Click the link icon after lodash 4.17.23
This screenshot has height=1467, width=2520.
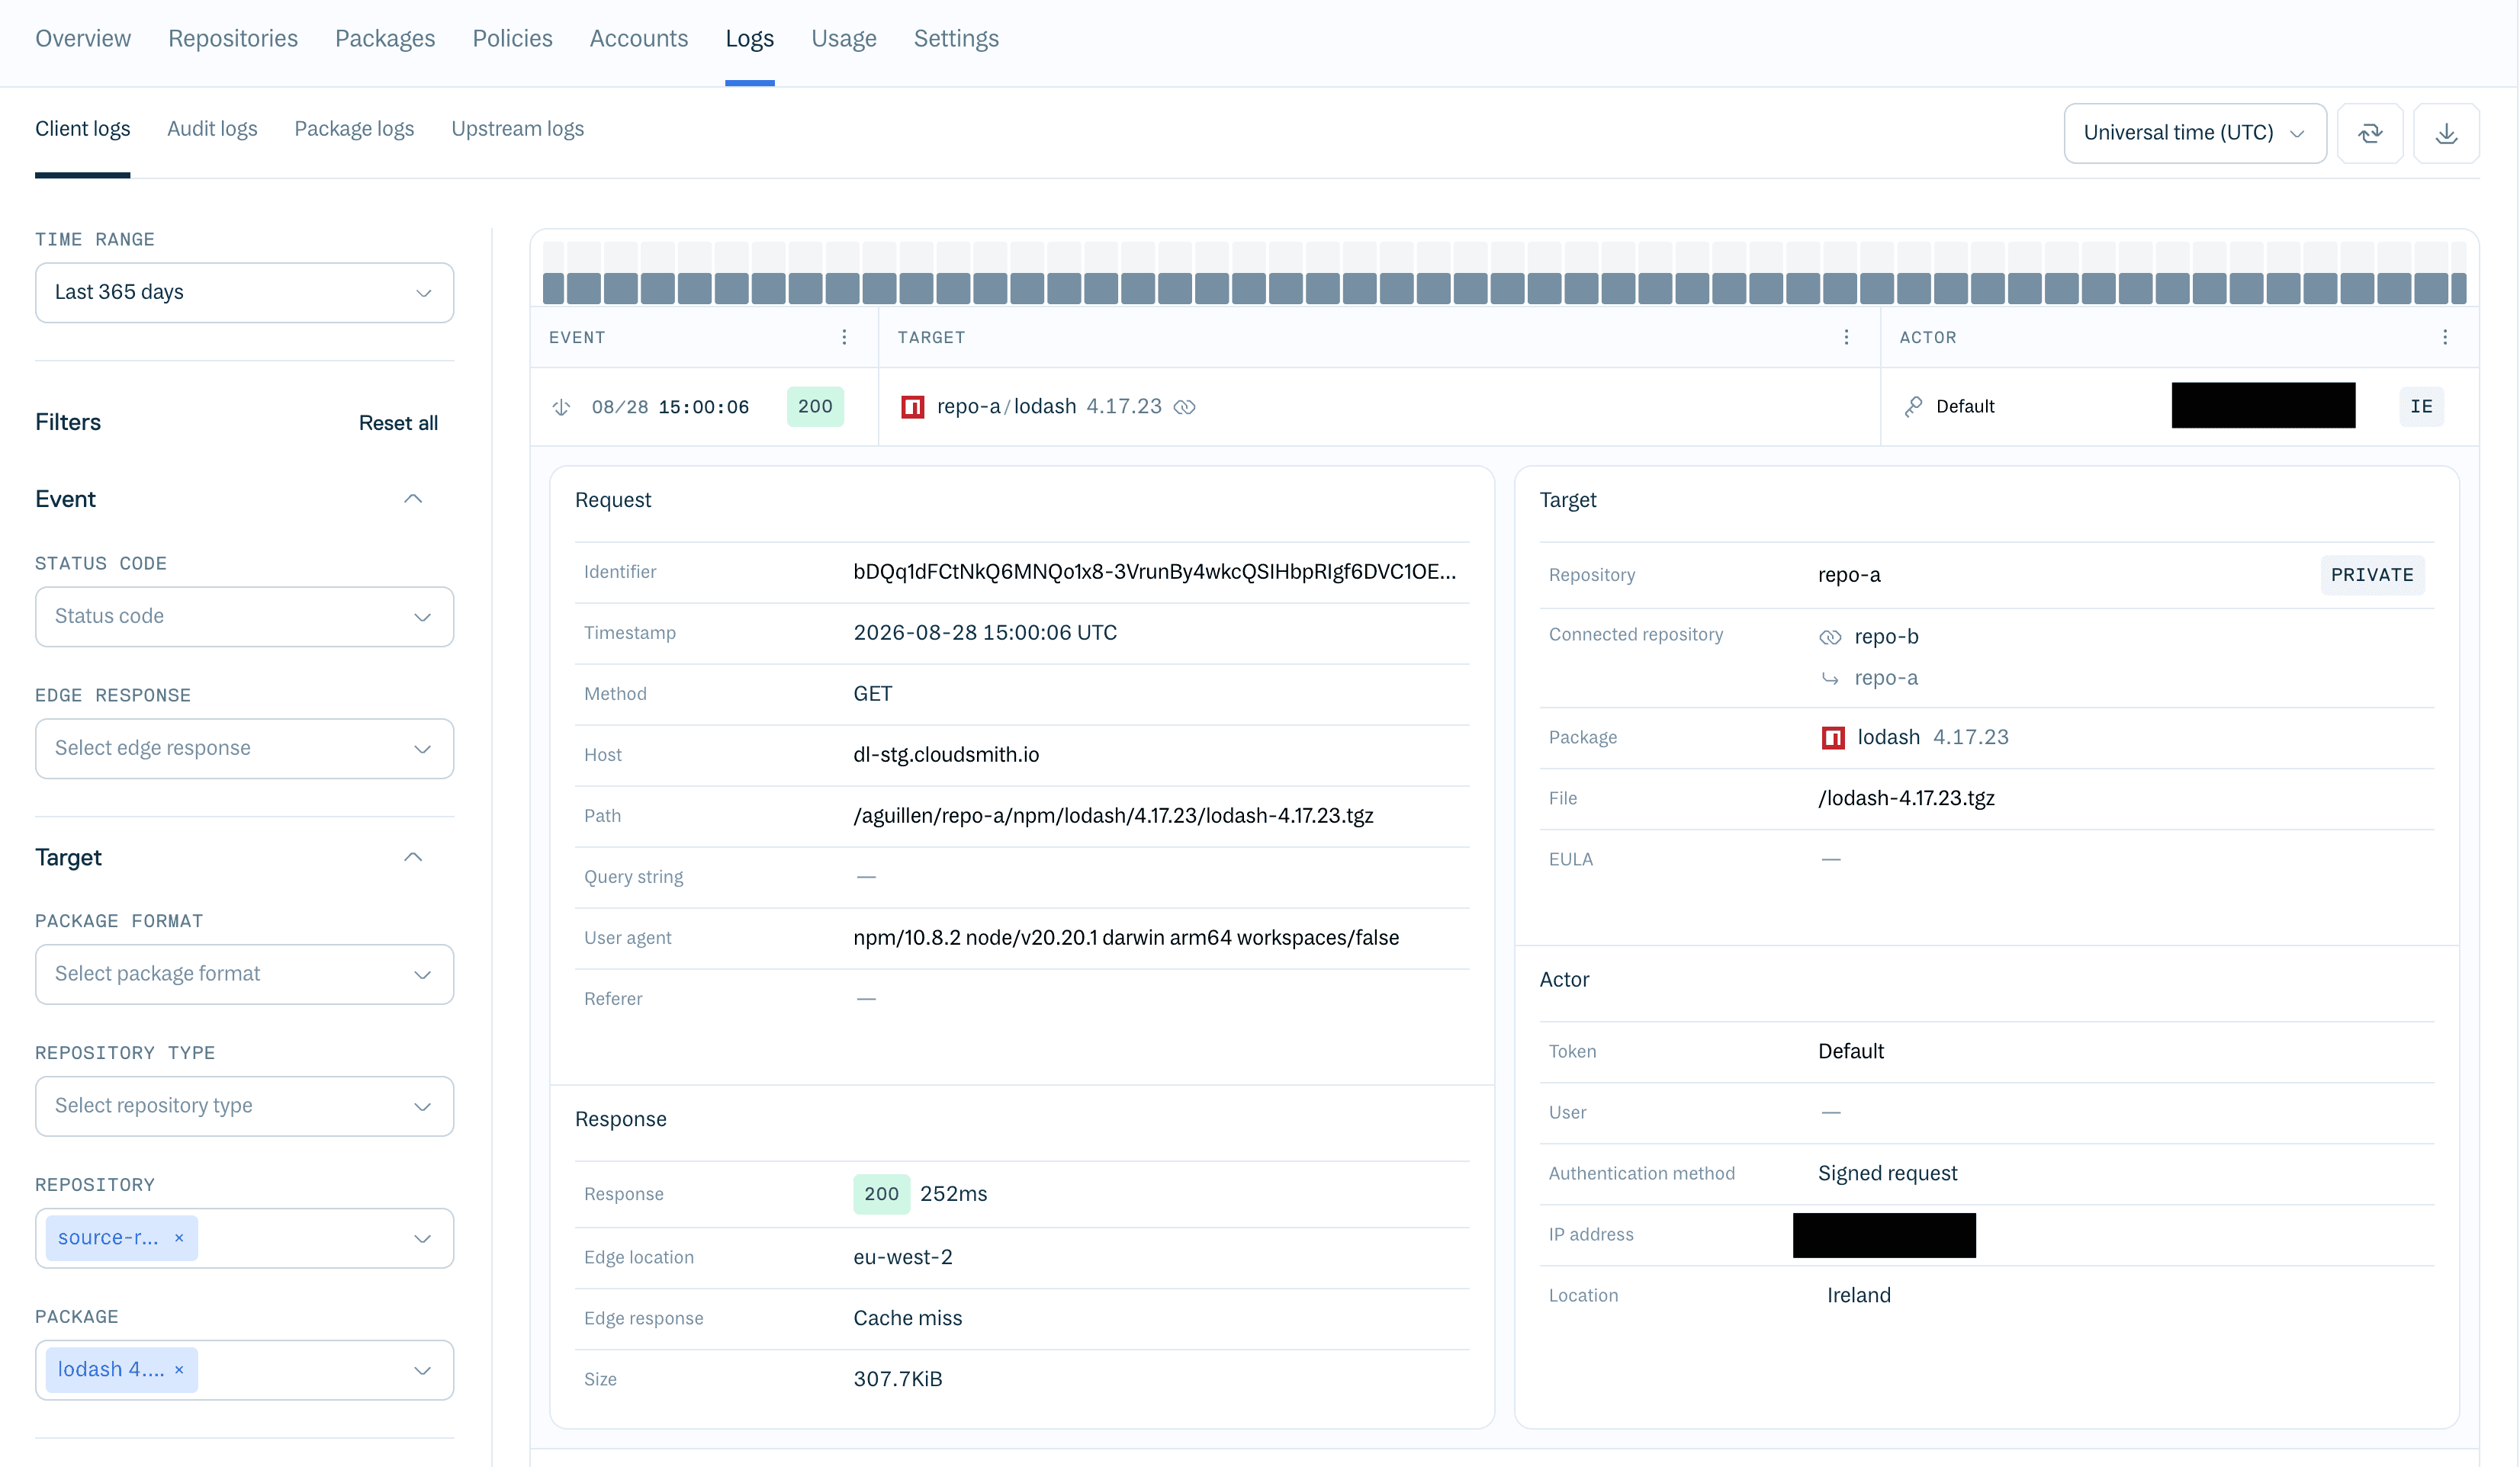pyautogui.click(x=1185, y=407)
